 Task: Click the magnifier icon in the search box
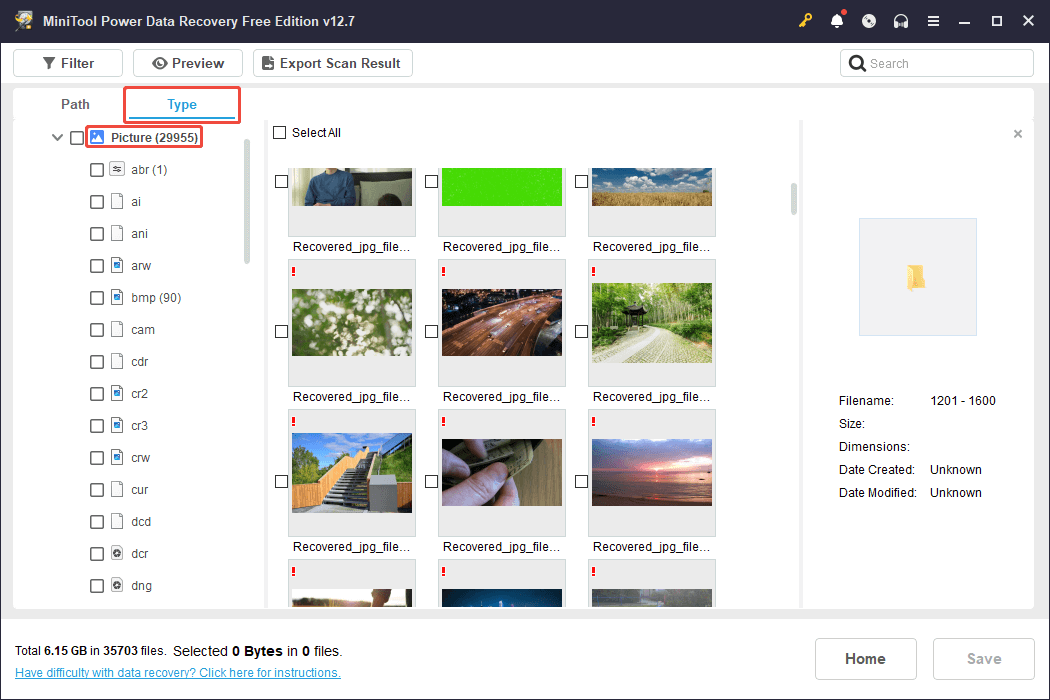pyautogui.click(x=857, y=63)
